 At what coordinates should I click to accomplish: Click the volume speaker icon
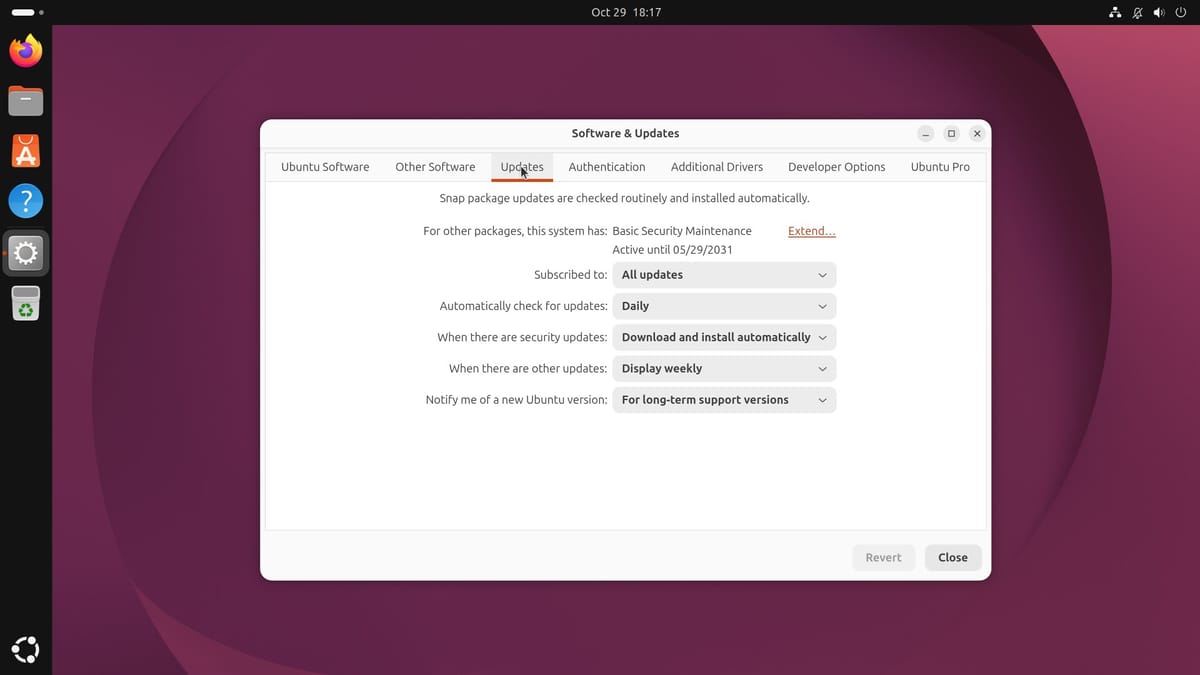pos(1159,12)
